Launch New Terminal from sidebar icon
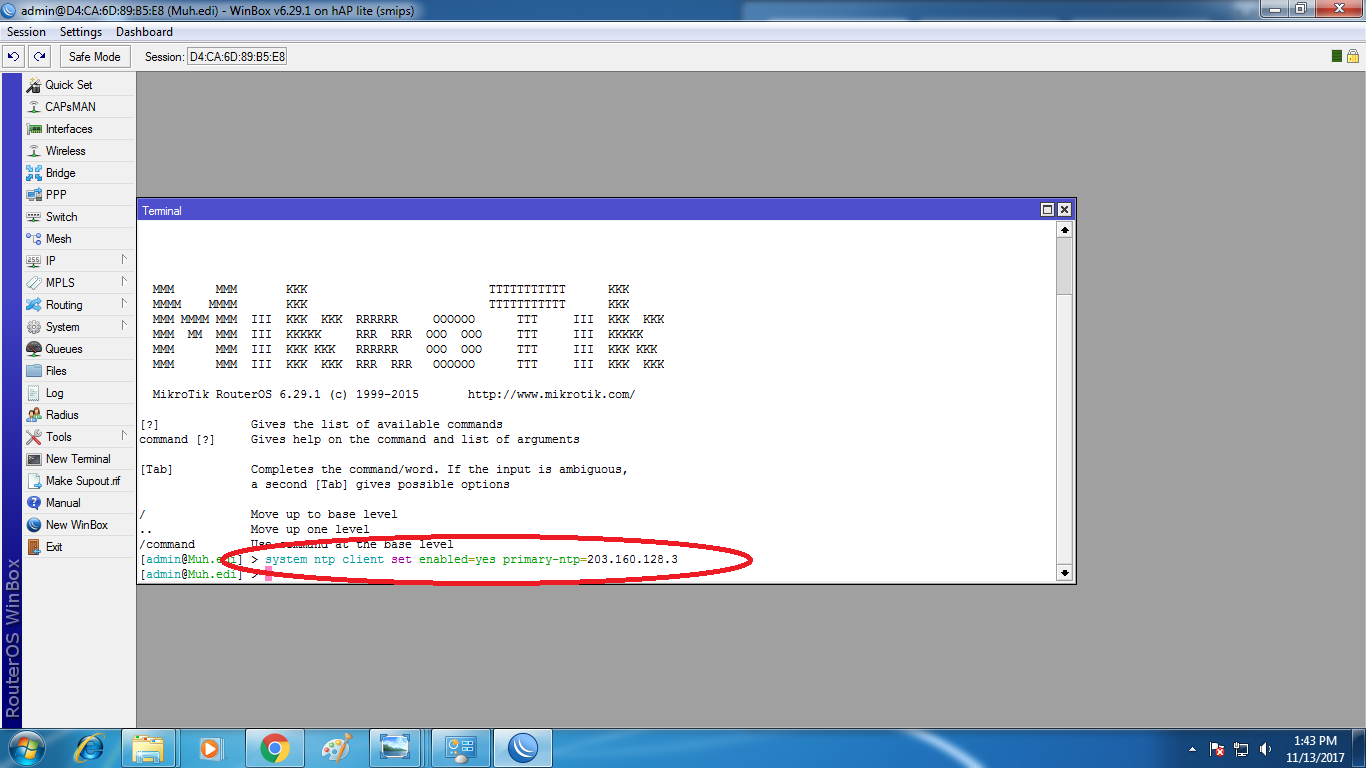 34,459
